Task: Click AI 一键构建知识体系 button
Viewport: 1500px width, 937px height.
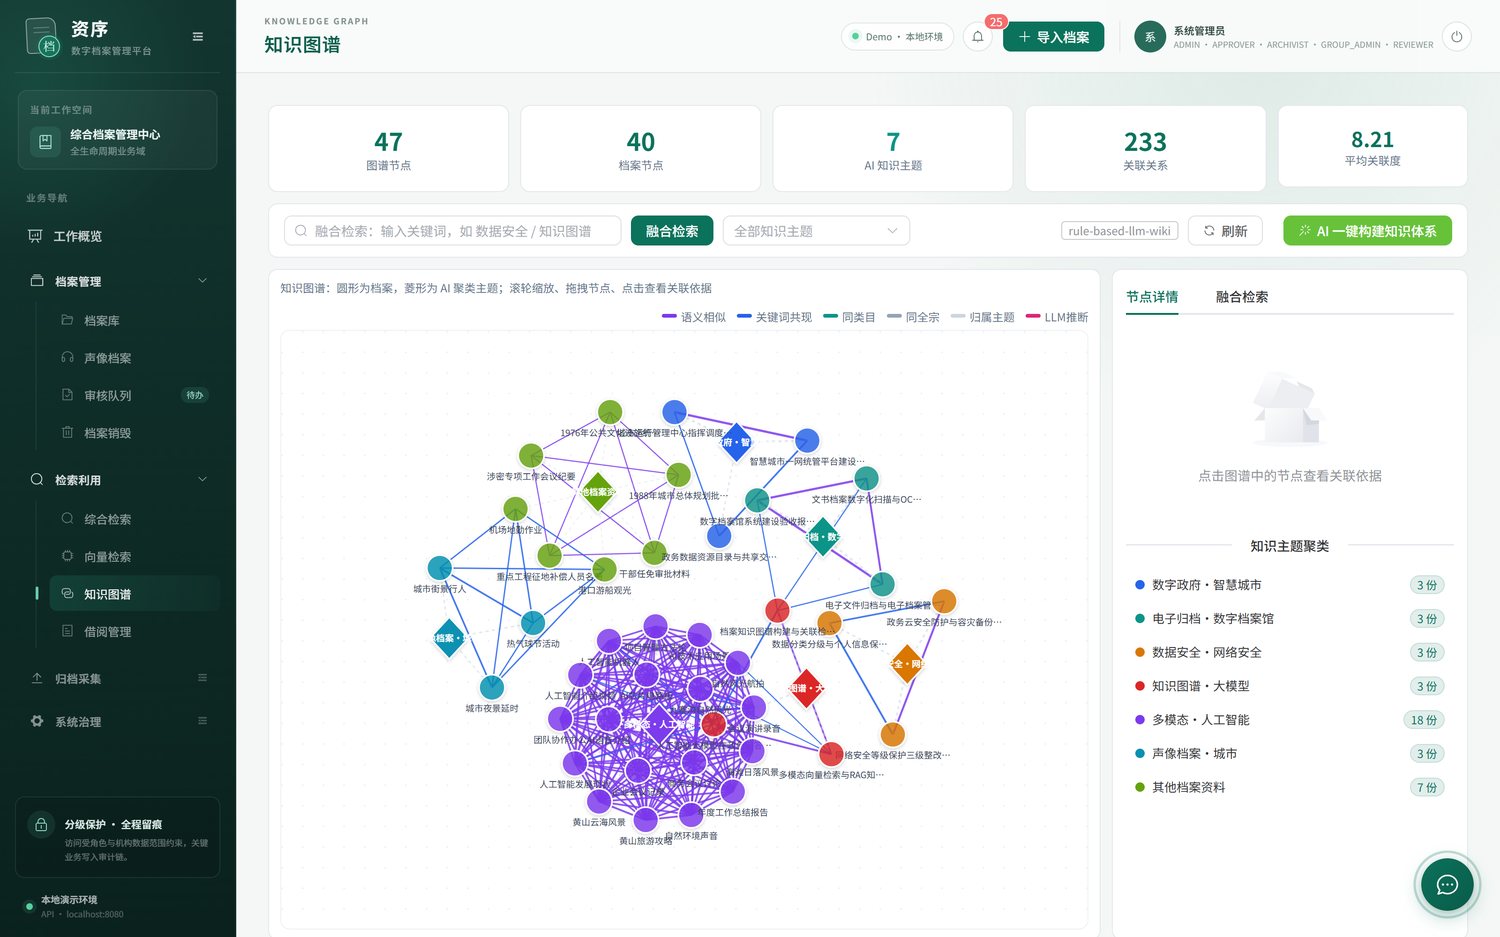Action: [1367, 231]
